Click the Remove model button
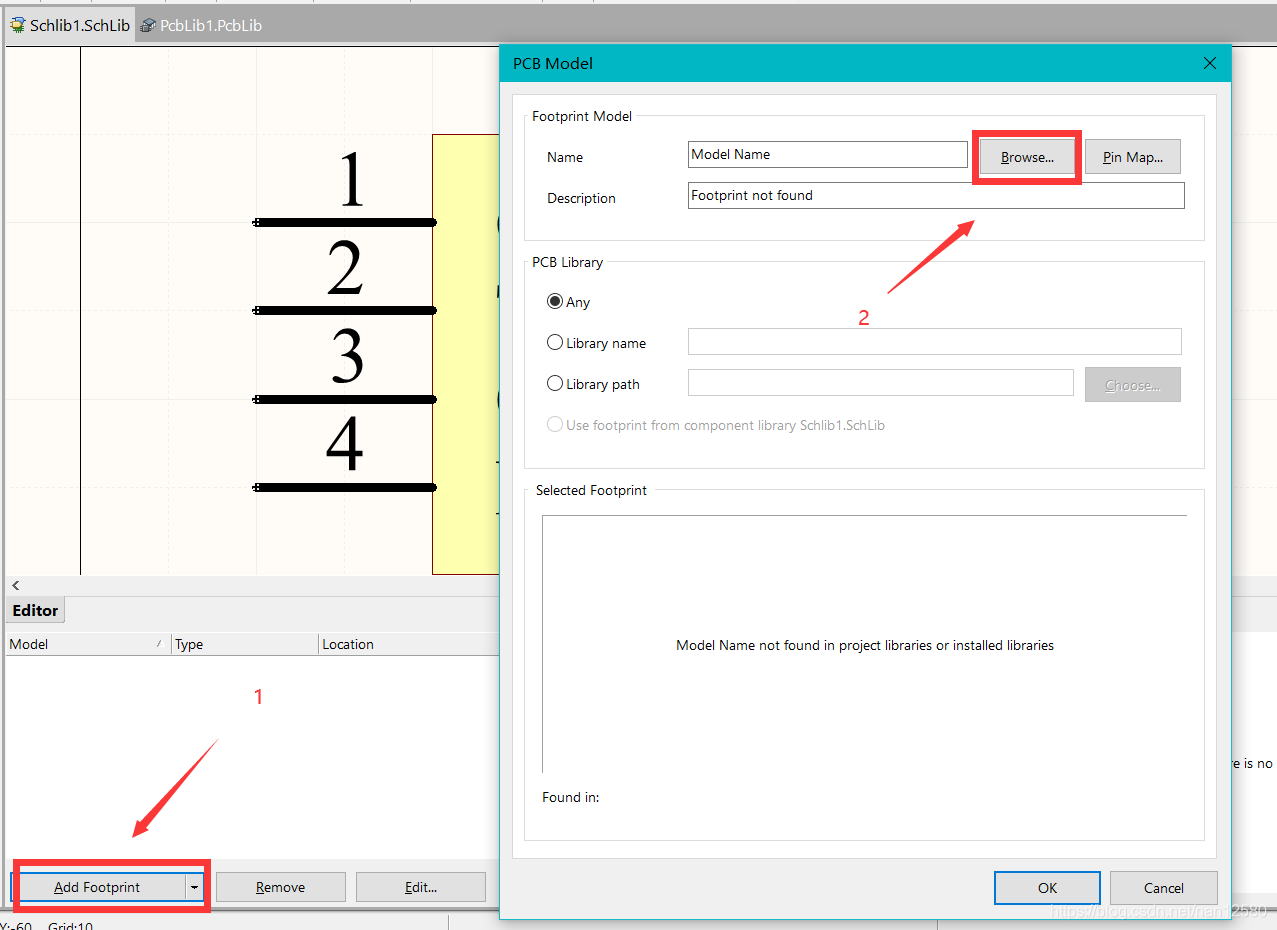1277x930 pixels. (x=280, y=887)
